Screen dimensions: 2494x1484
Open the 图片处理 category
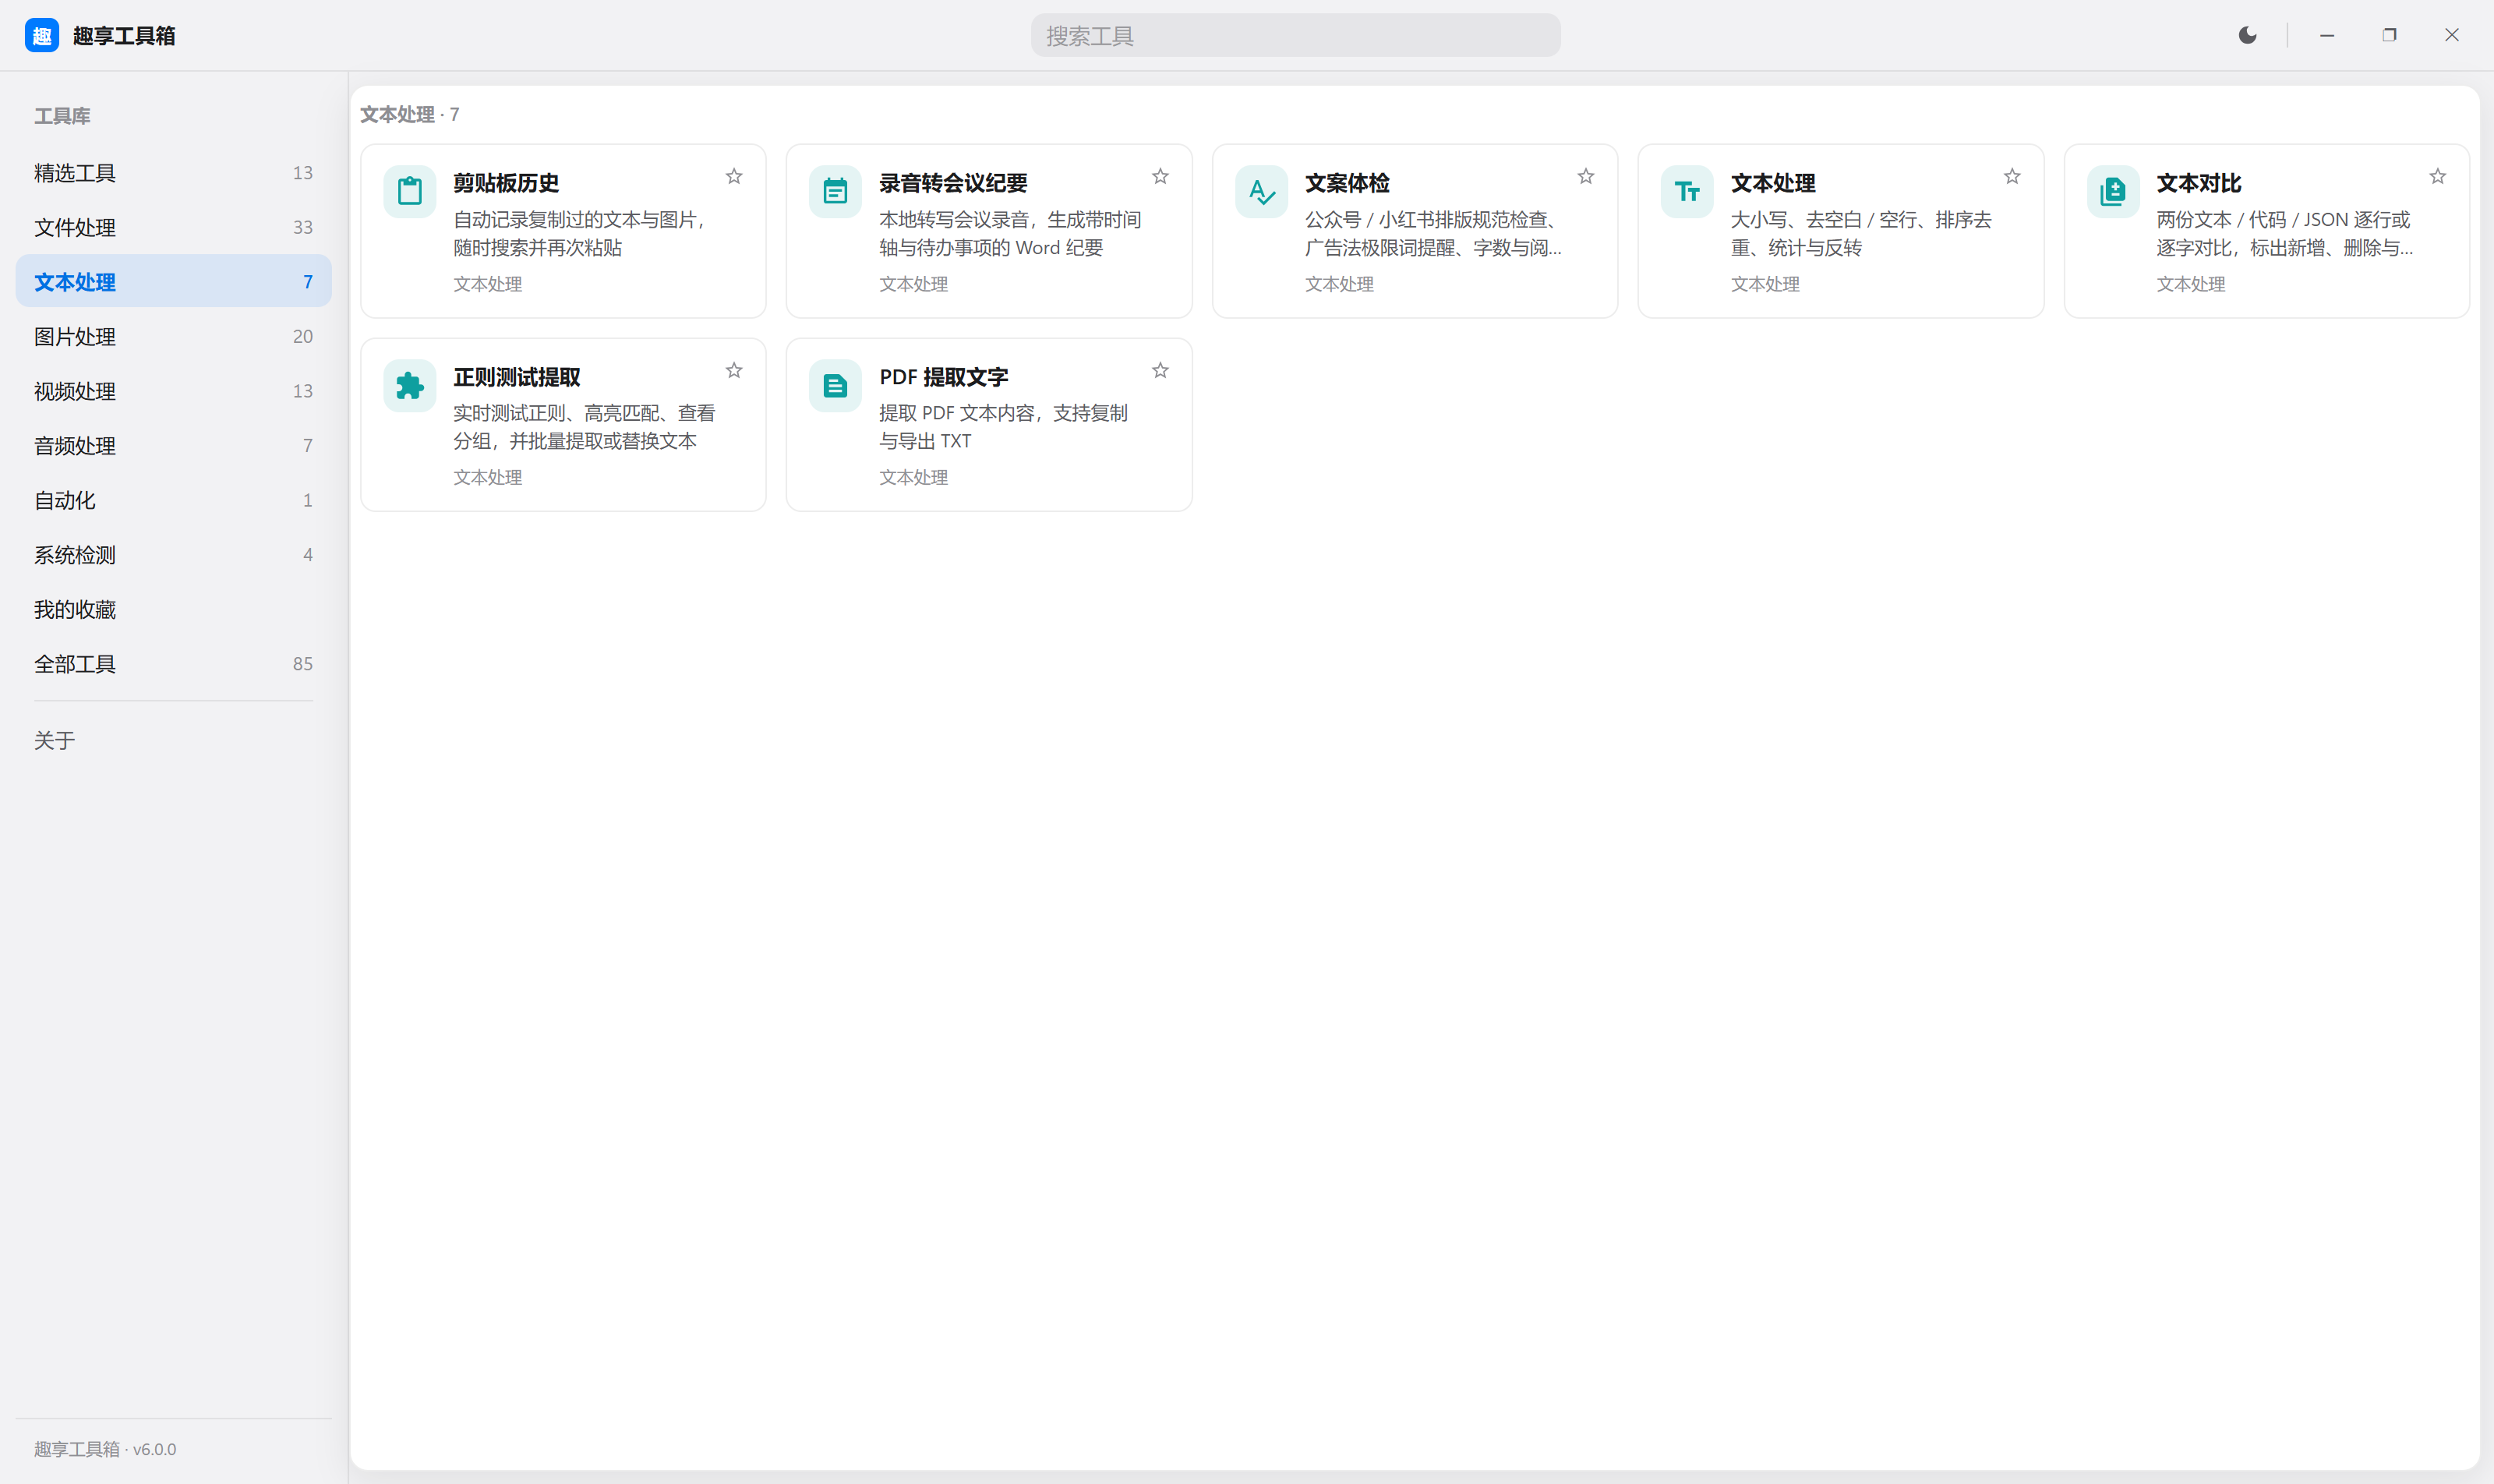[x=174, y=336]
